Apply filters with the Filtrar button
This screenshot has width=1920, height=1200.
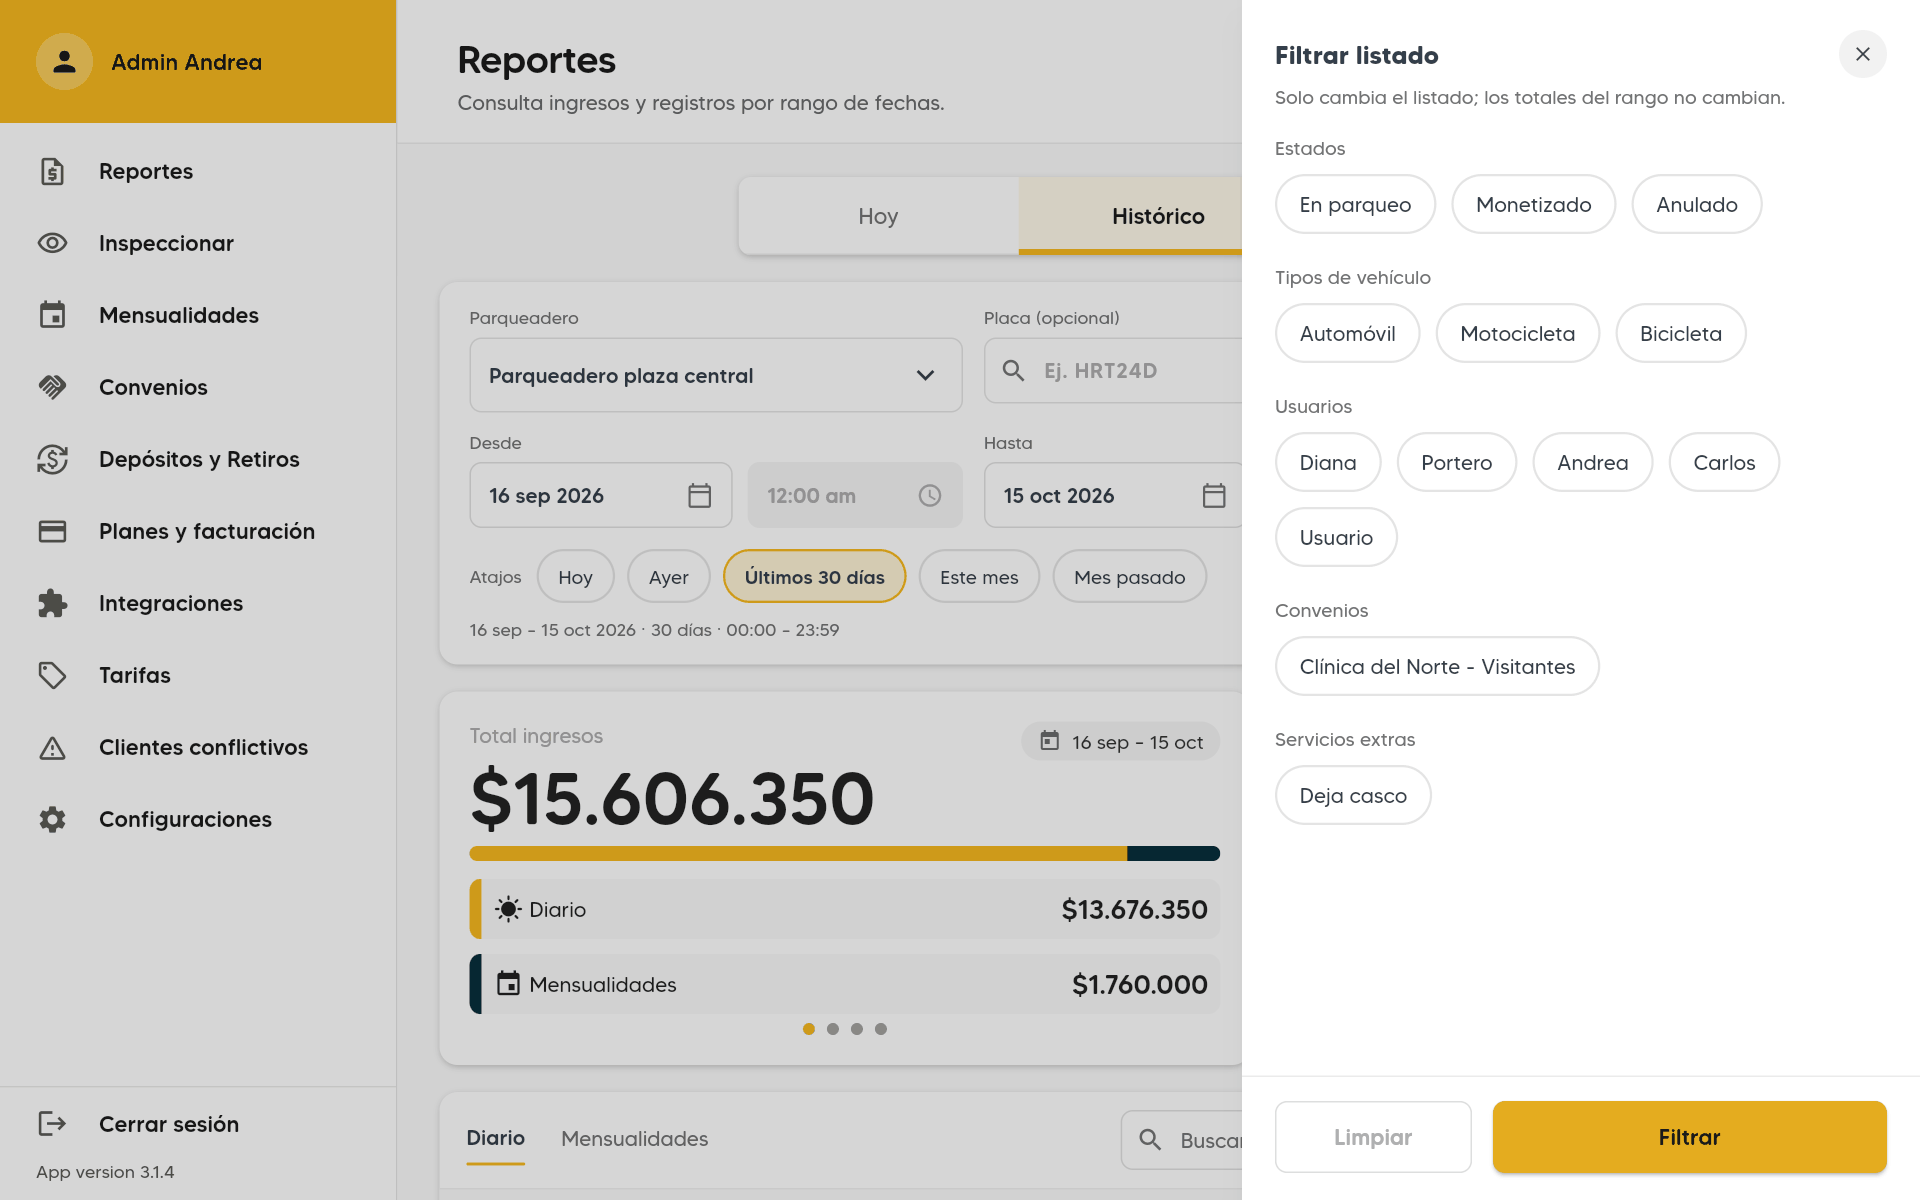point(1689,1137)
